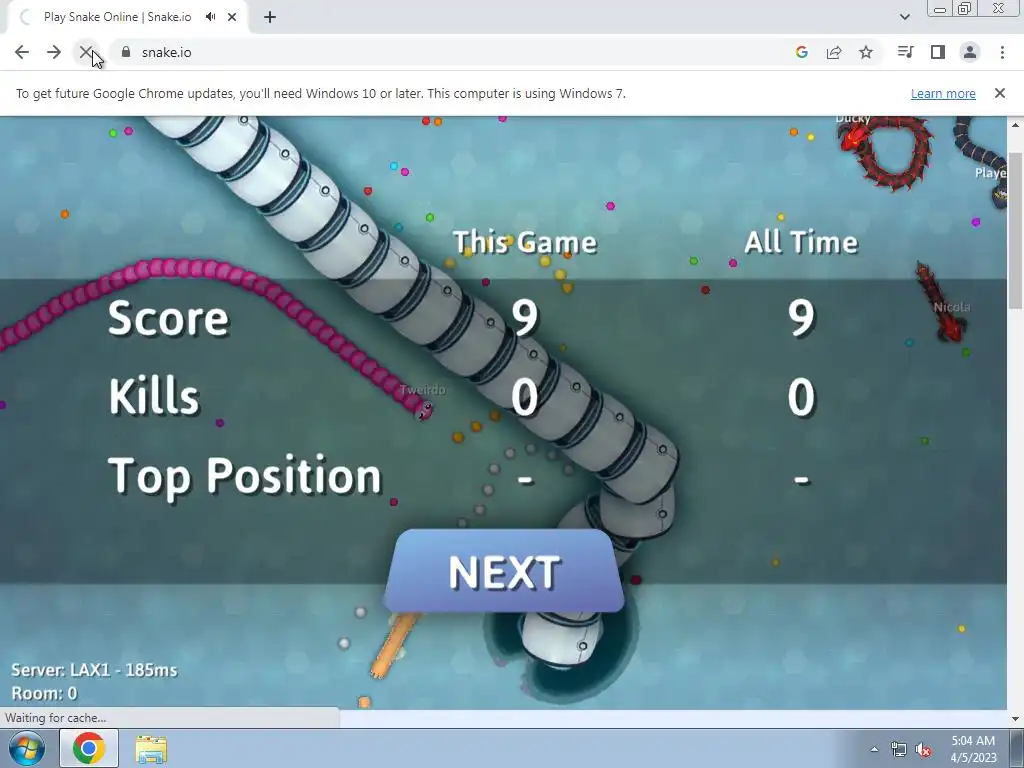Open the Google icon in address bar
The height and width of the screenshot is (768, 1024).
[802, 52]
